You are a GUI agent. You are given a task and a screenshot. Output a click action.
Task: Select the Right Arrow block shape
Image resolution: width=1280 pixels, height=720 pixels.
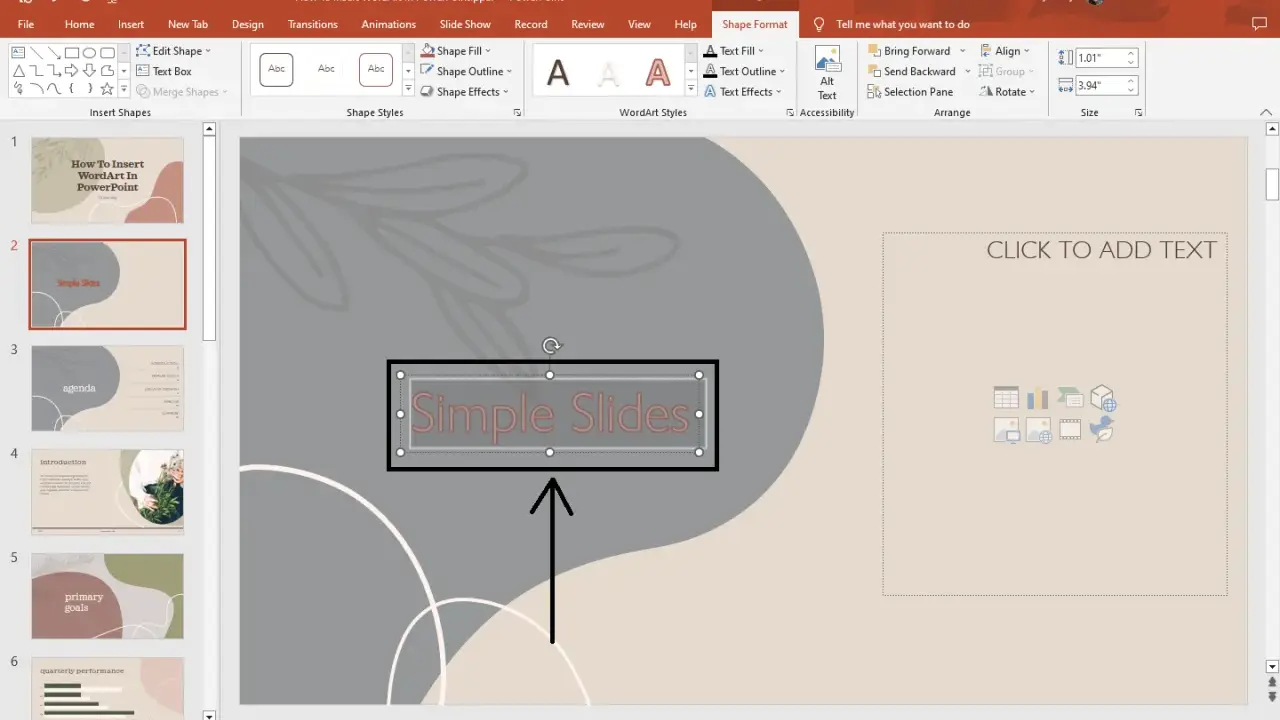pyautogui.click(x=72, y=70)
